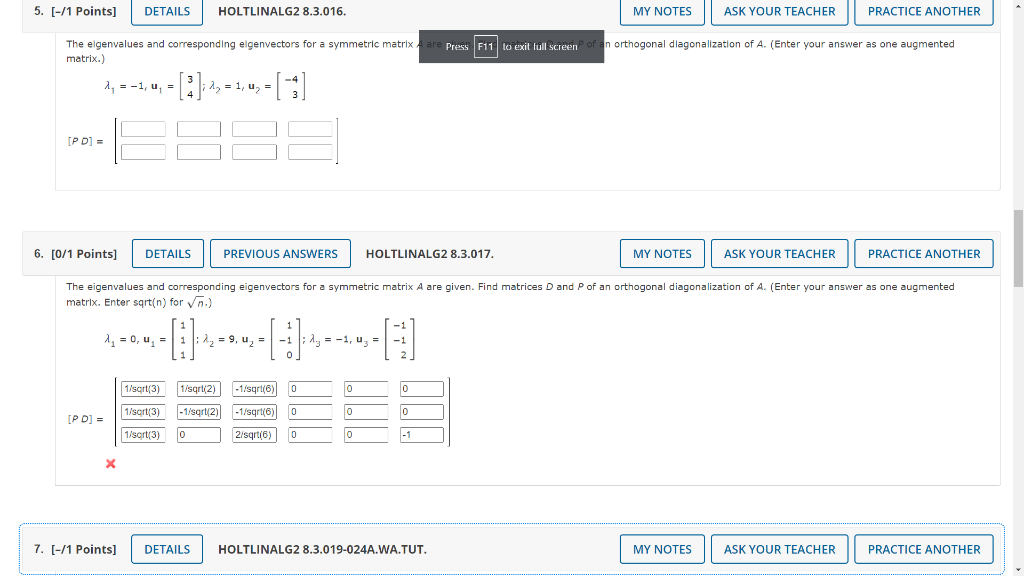
Task: Open MY NOTES for question 7
Action: pyautogui.click(x=661, y=549)
